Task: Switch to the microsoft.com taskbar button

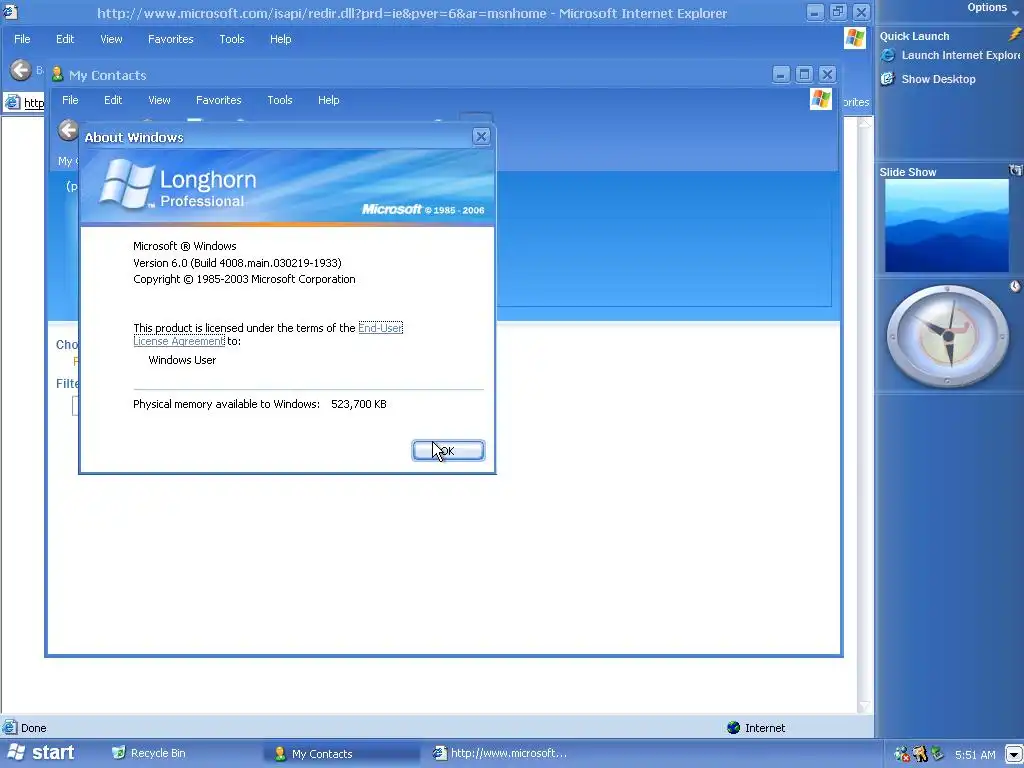Action: tap(500, 754)
